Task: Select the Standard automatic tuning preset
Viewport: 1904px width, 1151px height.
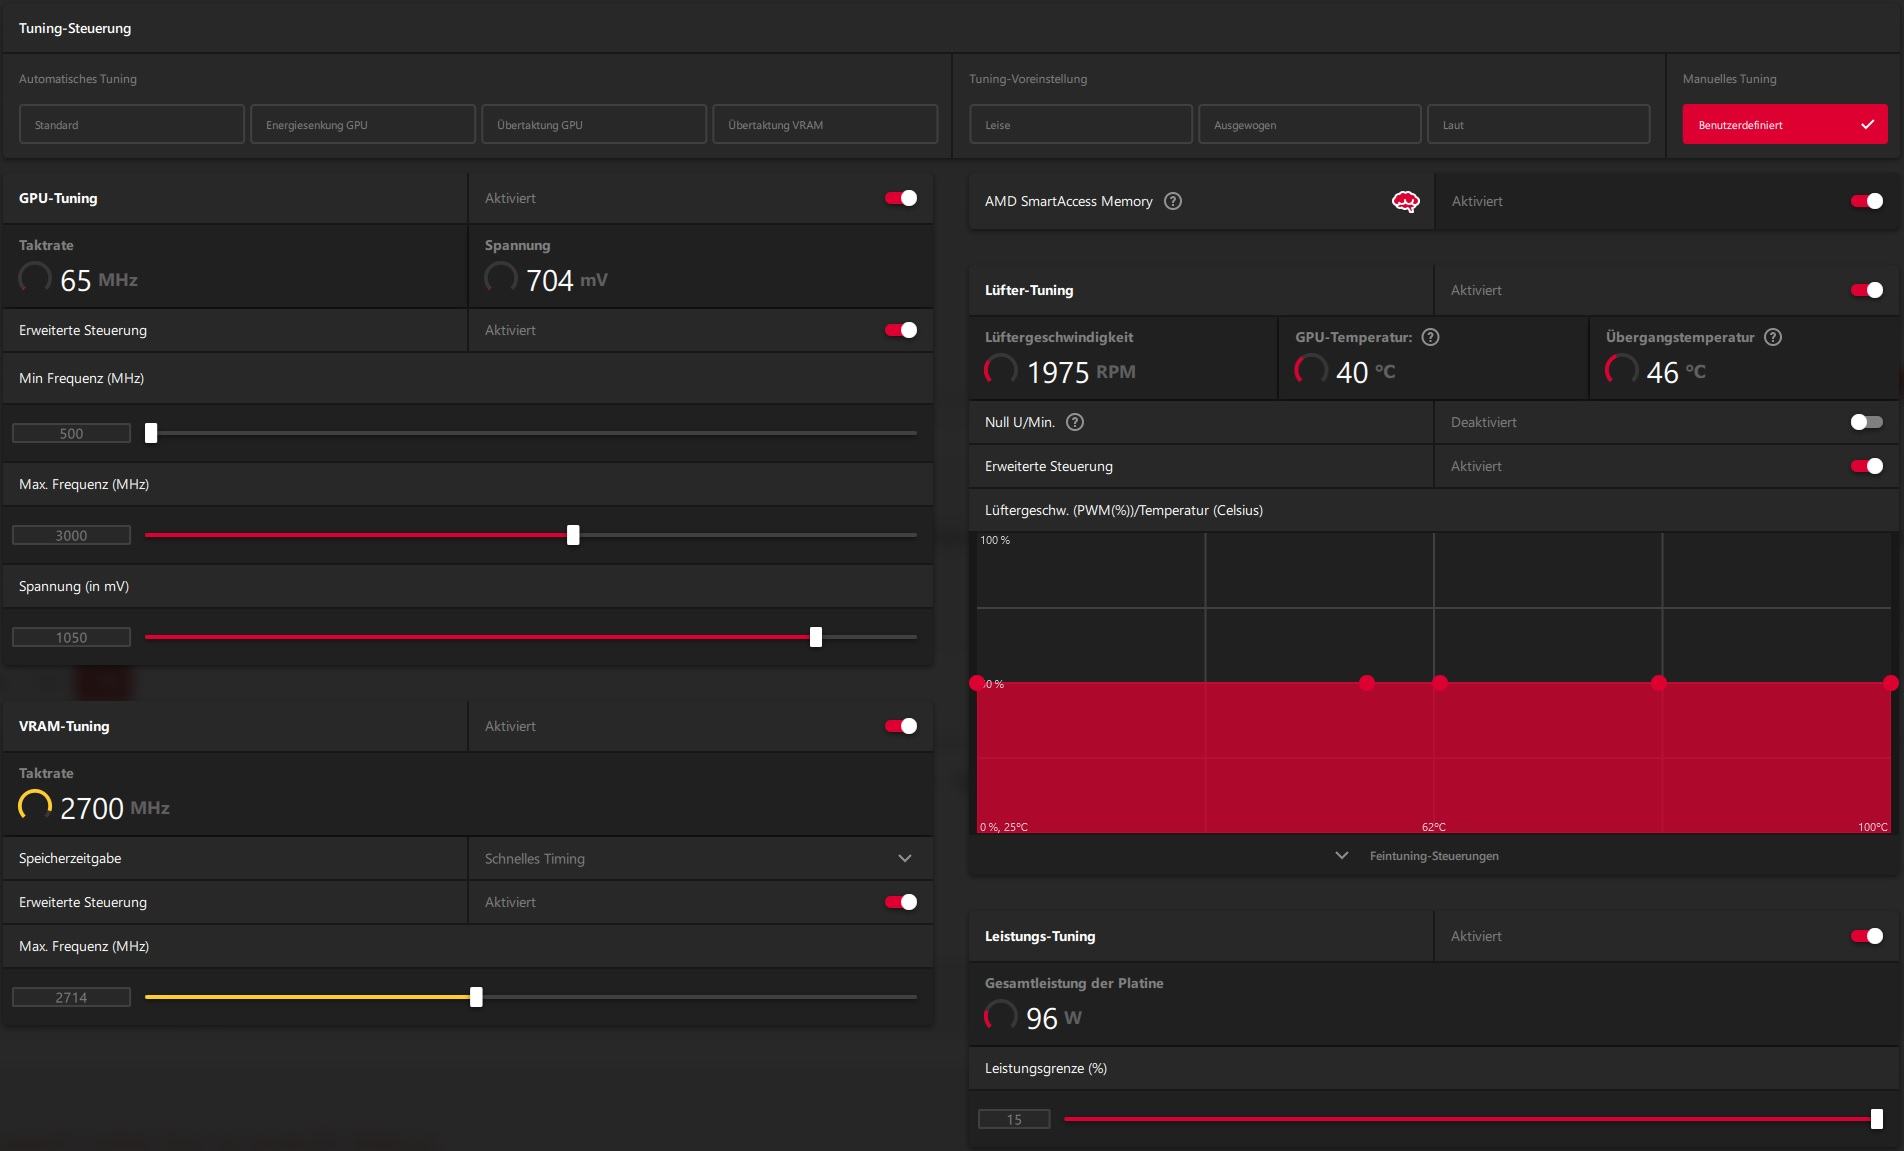Action: pyautogui.click(x=132, y=125)
